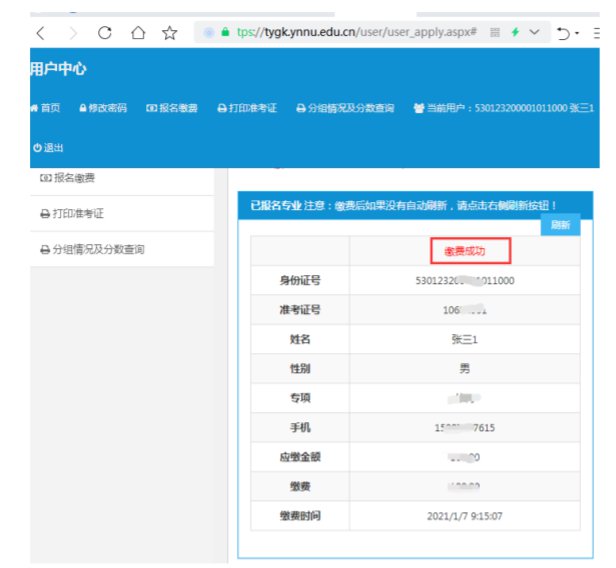Click the lightning speed mode icon
The image size is (616, 568).
[515, 32]
